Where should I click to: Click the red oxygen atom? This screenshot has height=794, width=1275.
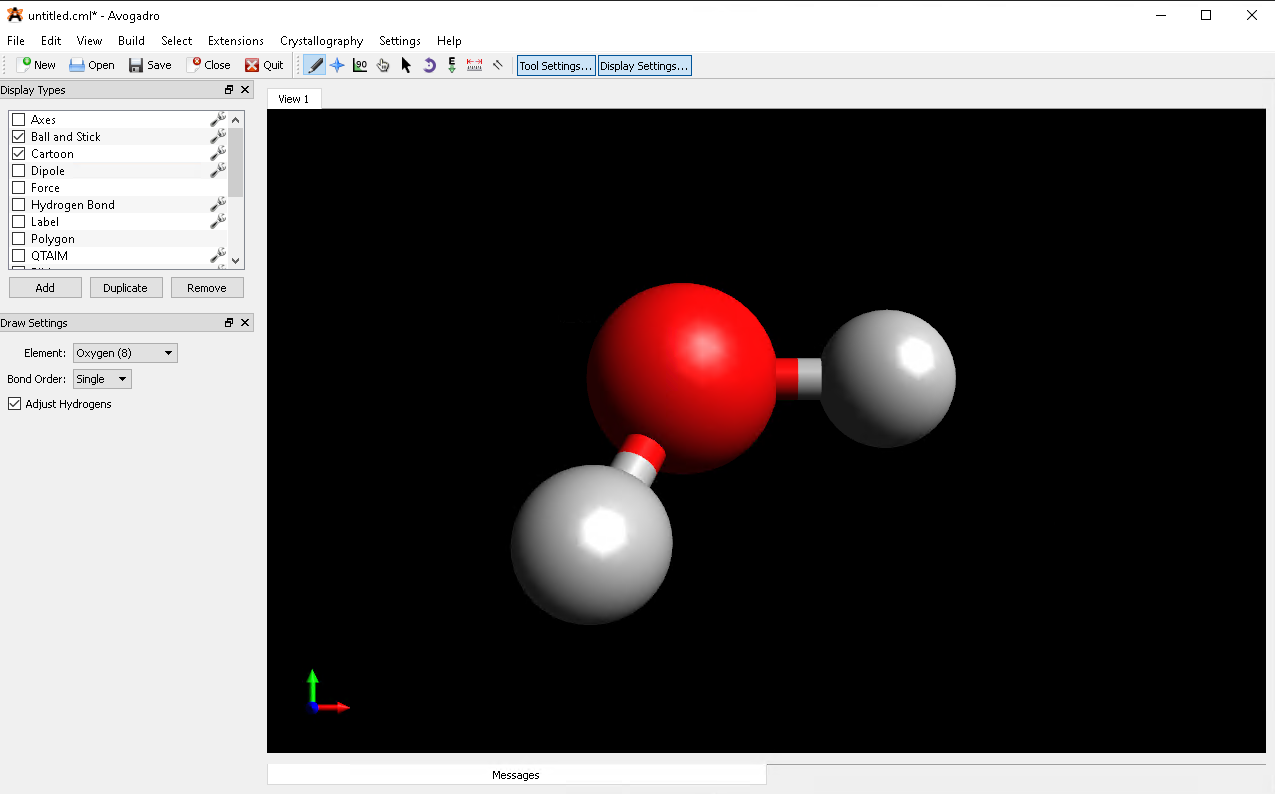[681, 377]
